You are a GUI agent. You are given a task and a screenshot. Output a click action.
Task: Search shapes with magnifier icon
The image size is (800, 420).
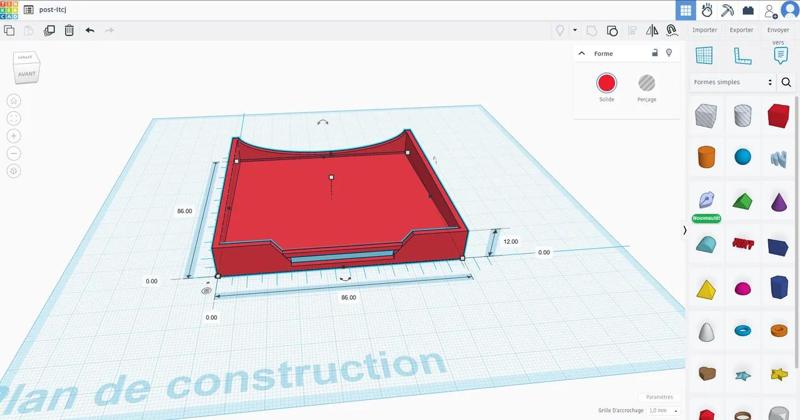pyautogui.click(x=786, y=82)
